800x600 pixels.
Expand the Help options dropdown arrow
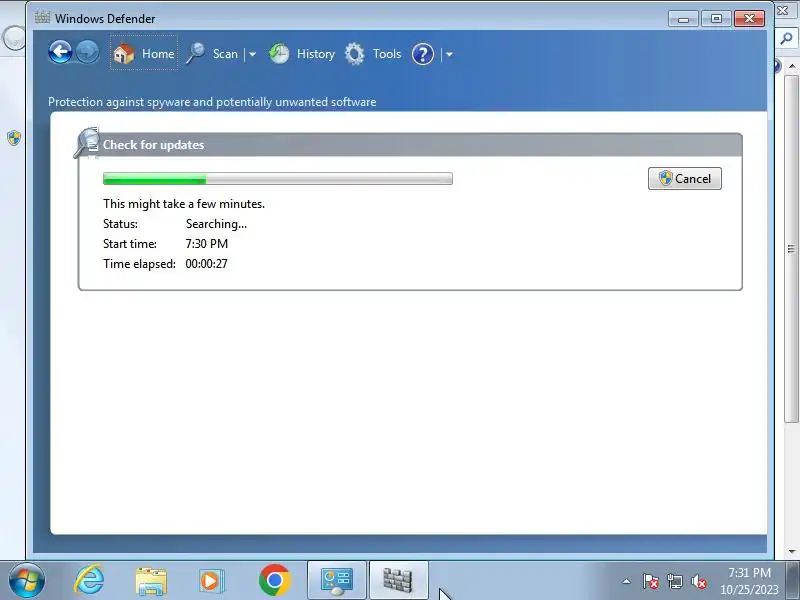(449, 54)
